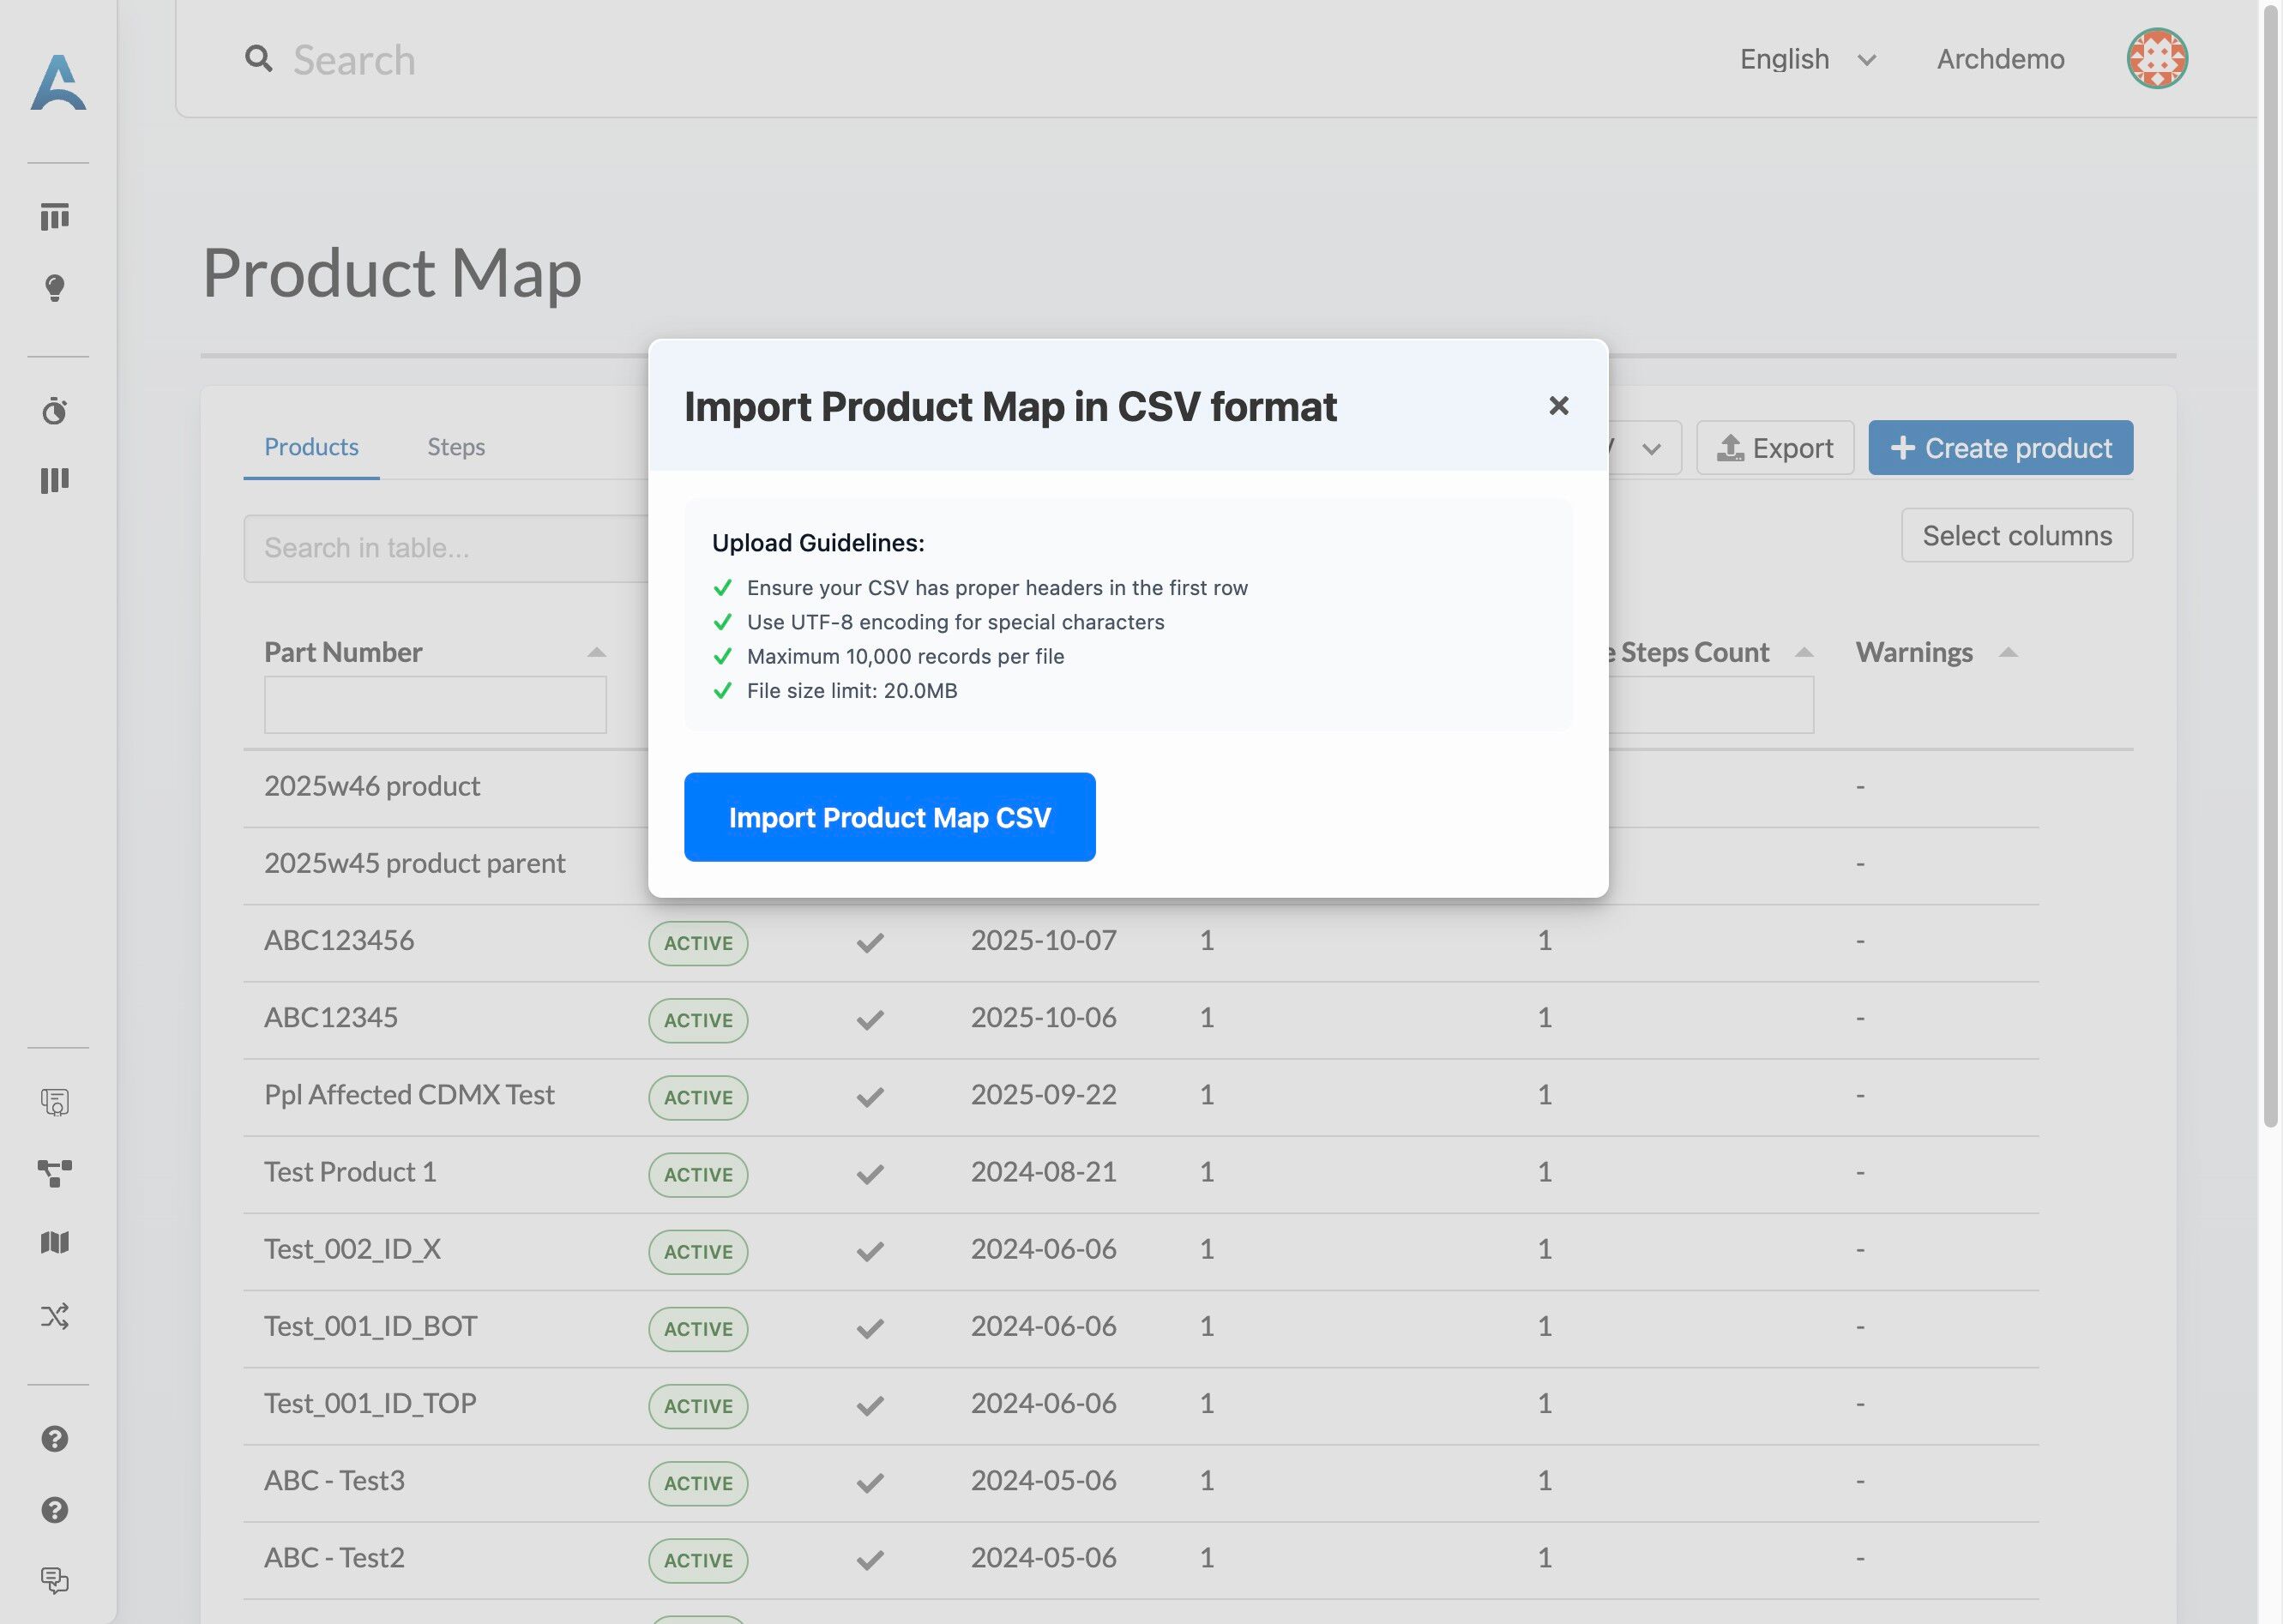This screenshot has height=1624, width=2283.
Task: Close the Import Product Map dialog
Action: [1558, 406]
